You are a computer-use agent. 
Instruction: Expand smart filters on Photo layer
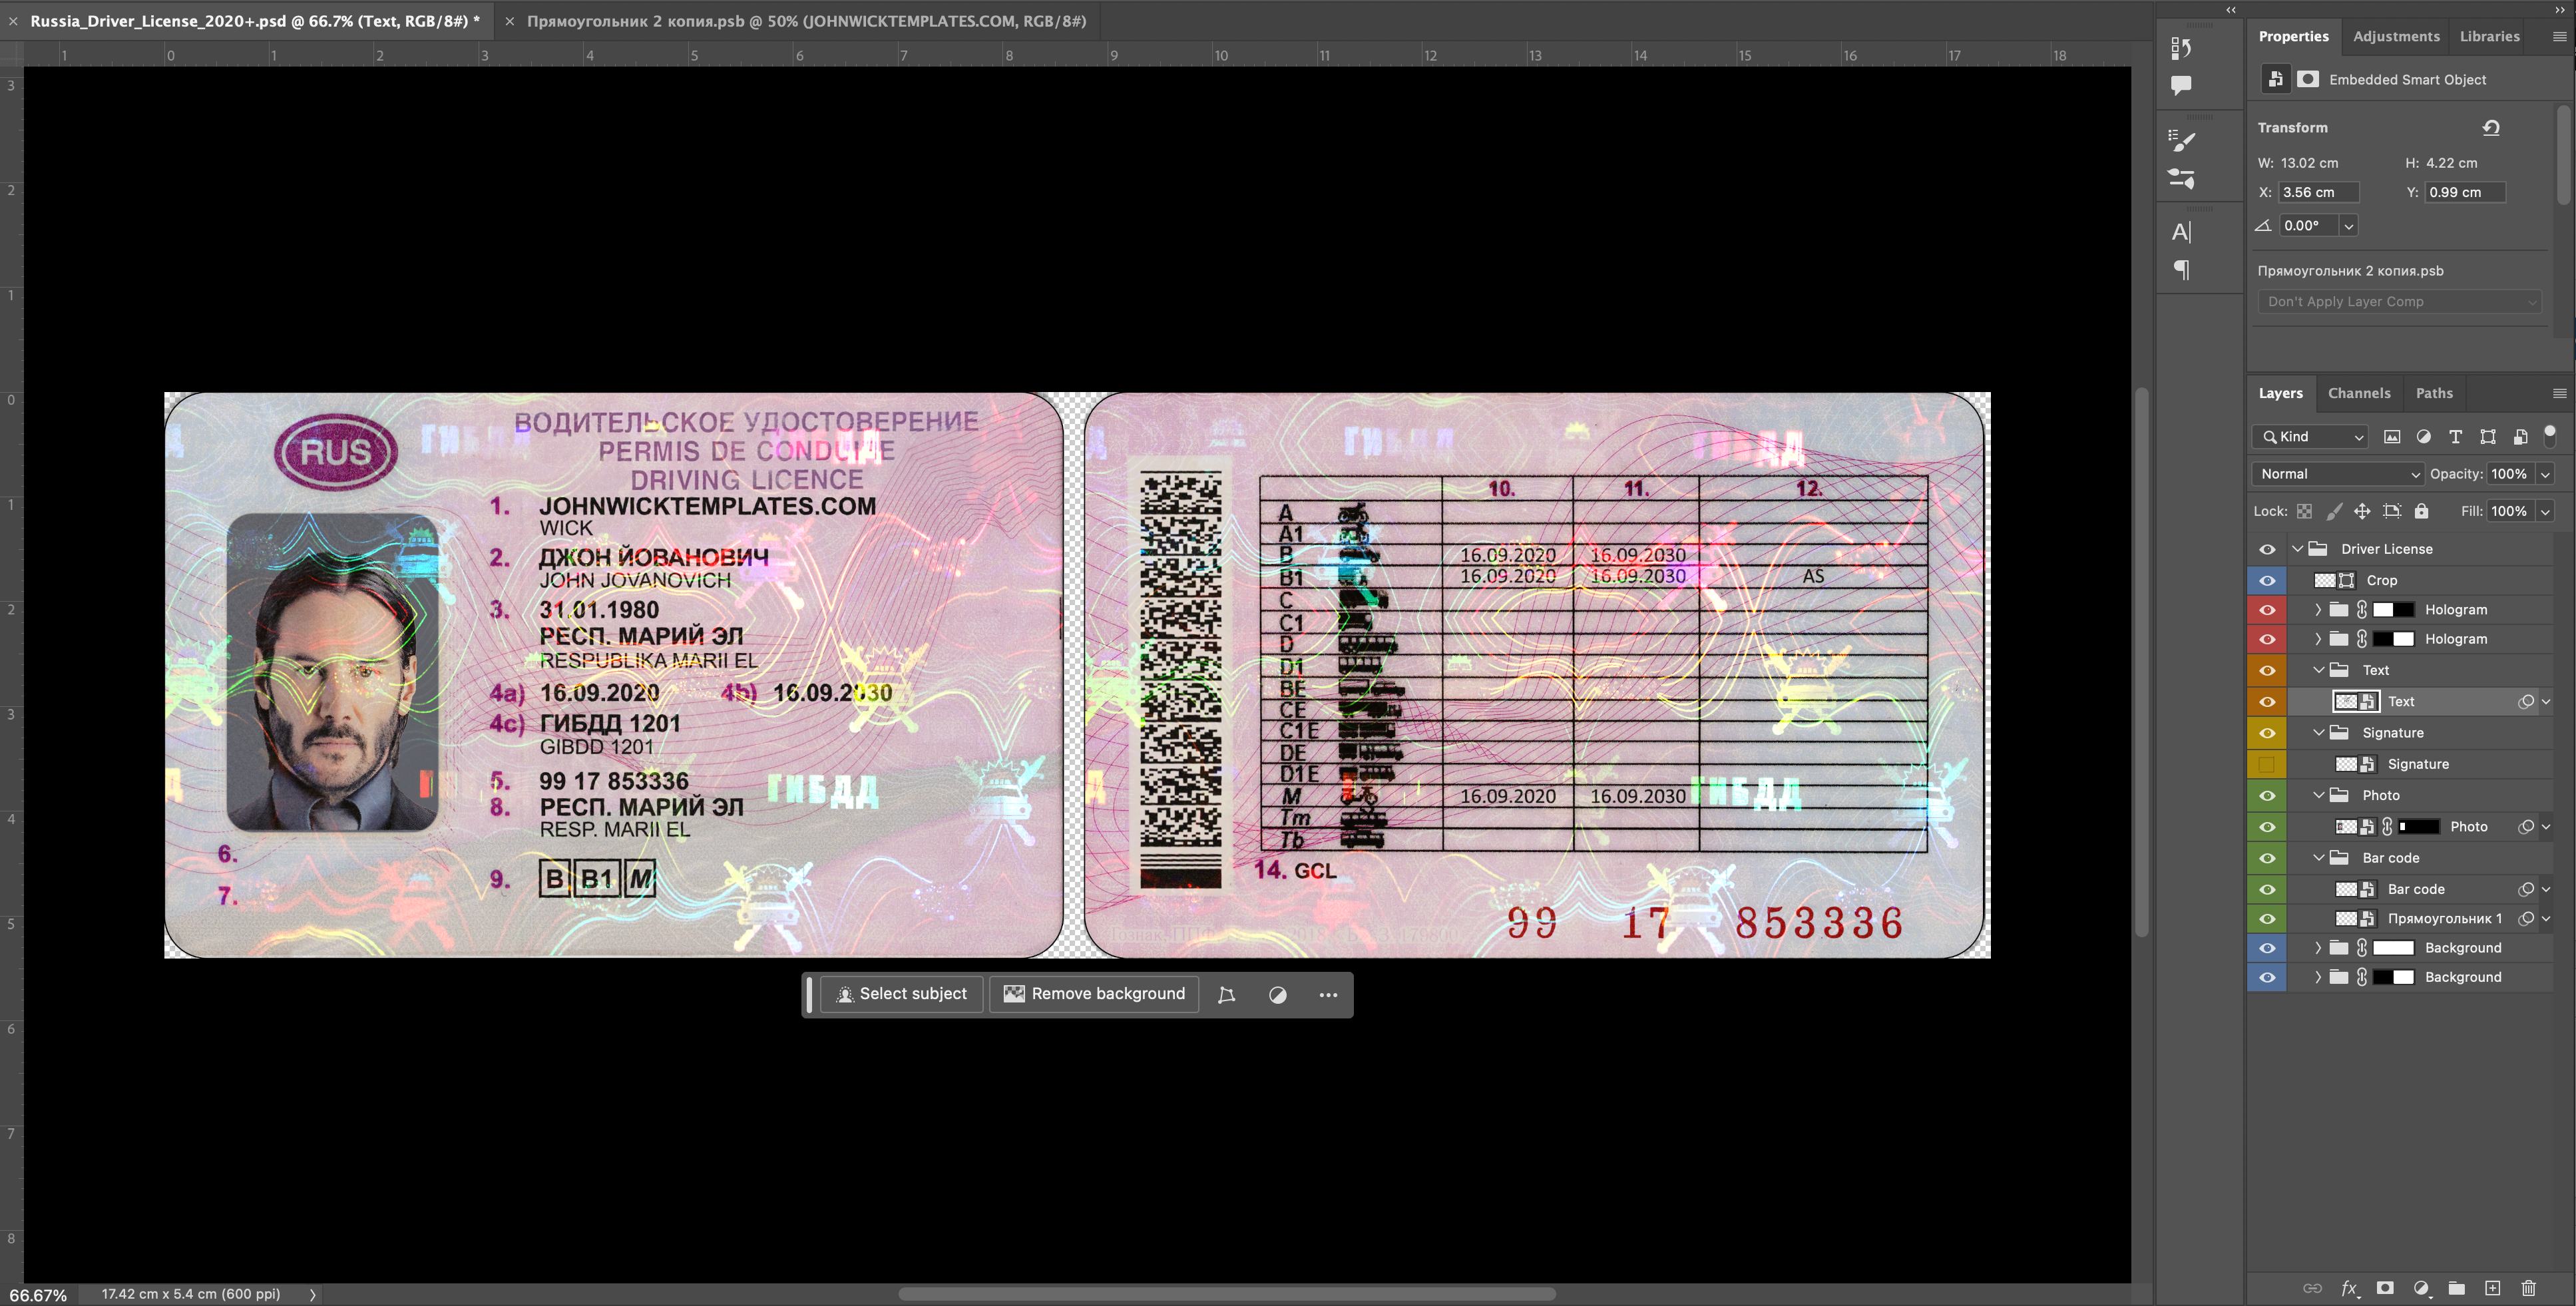tap(2546, 827)
